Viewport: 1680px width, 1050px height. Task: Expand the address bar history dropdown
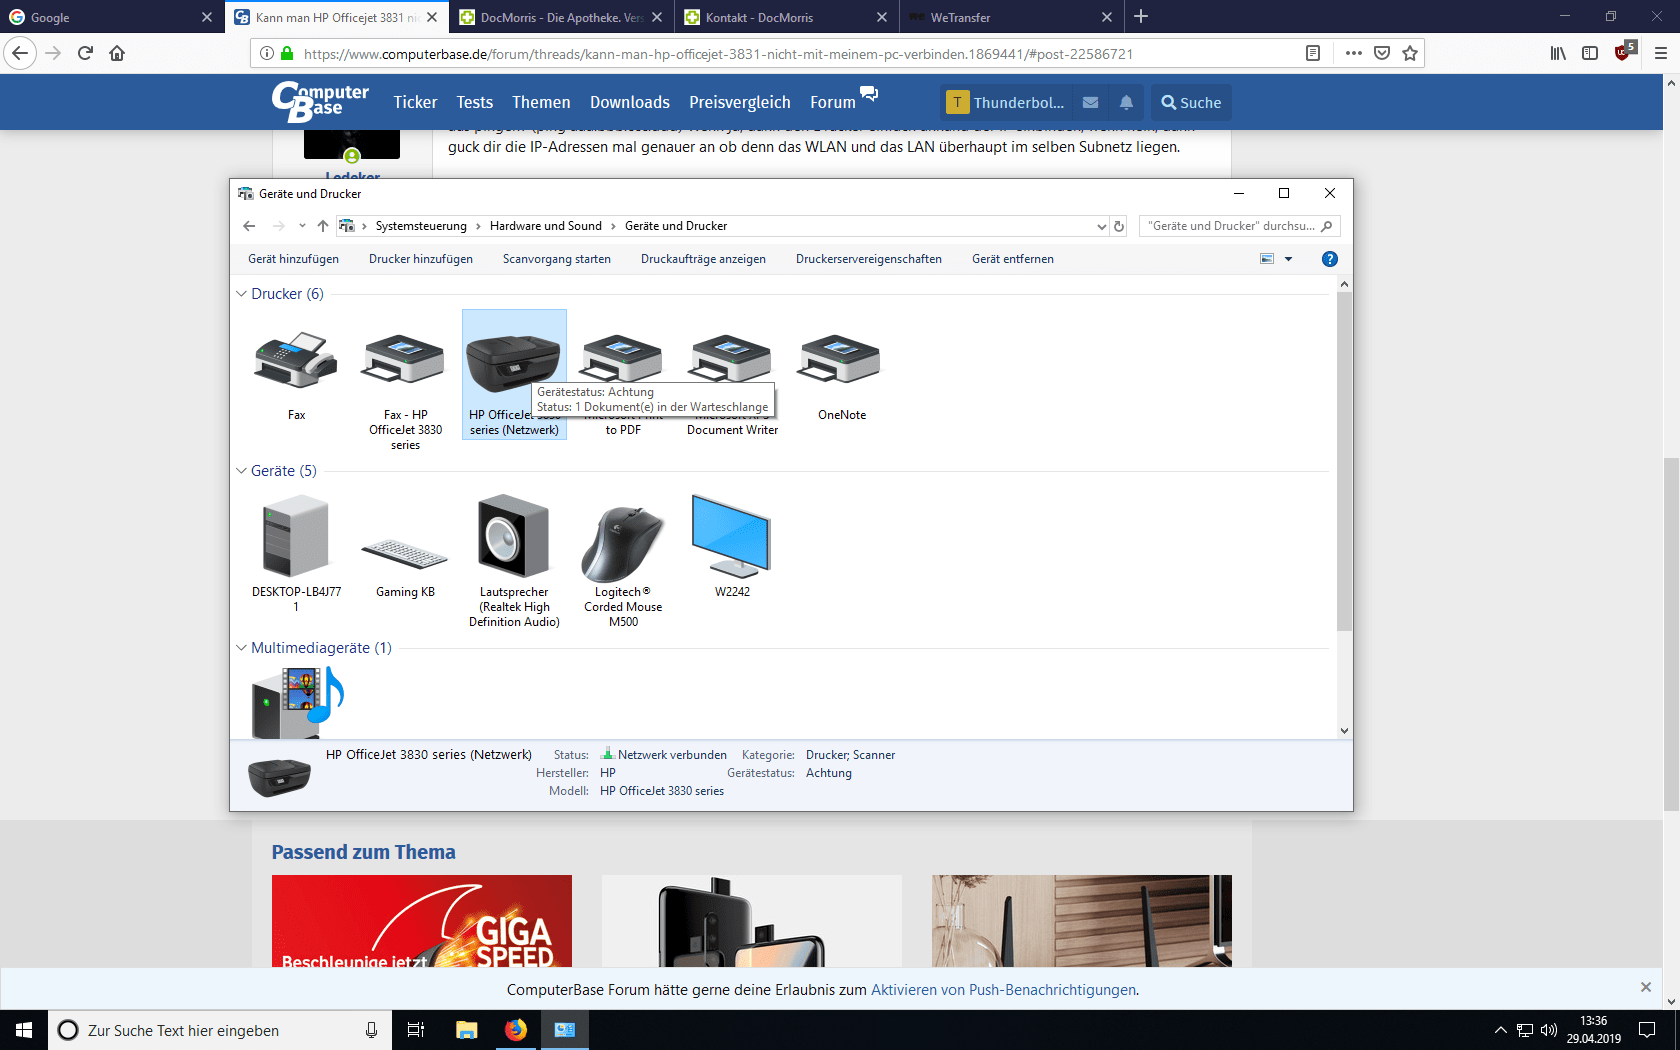[x=1101, y=226]
